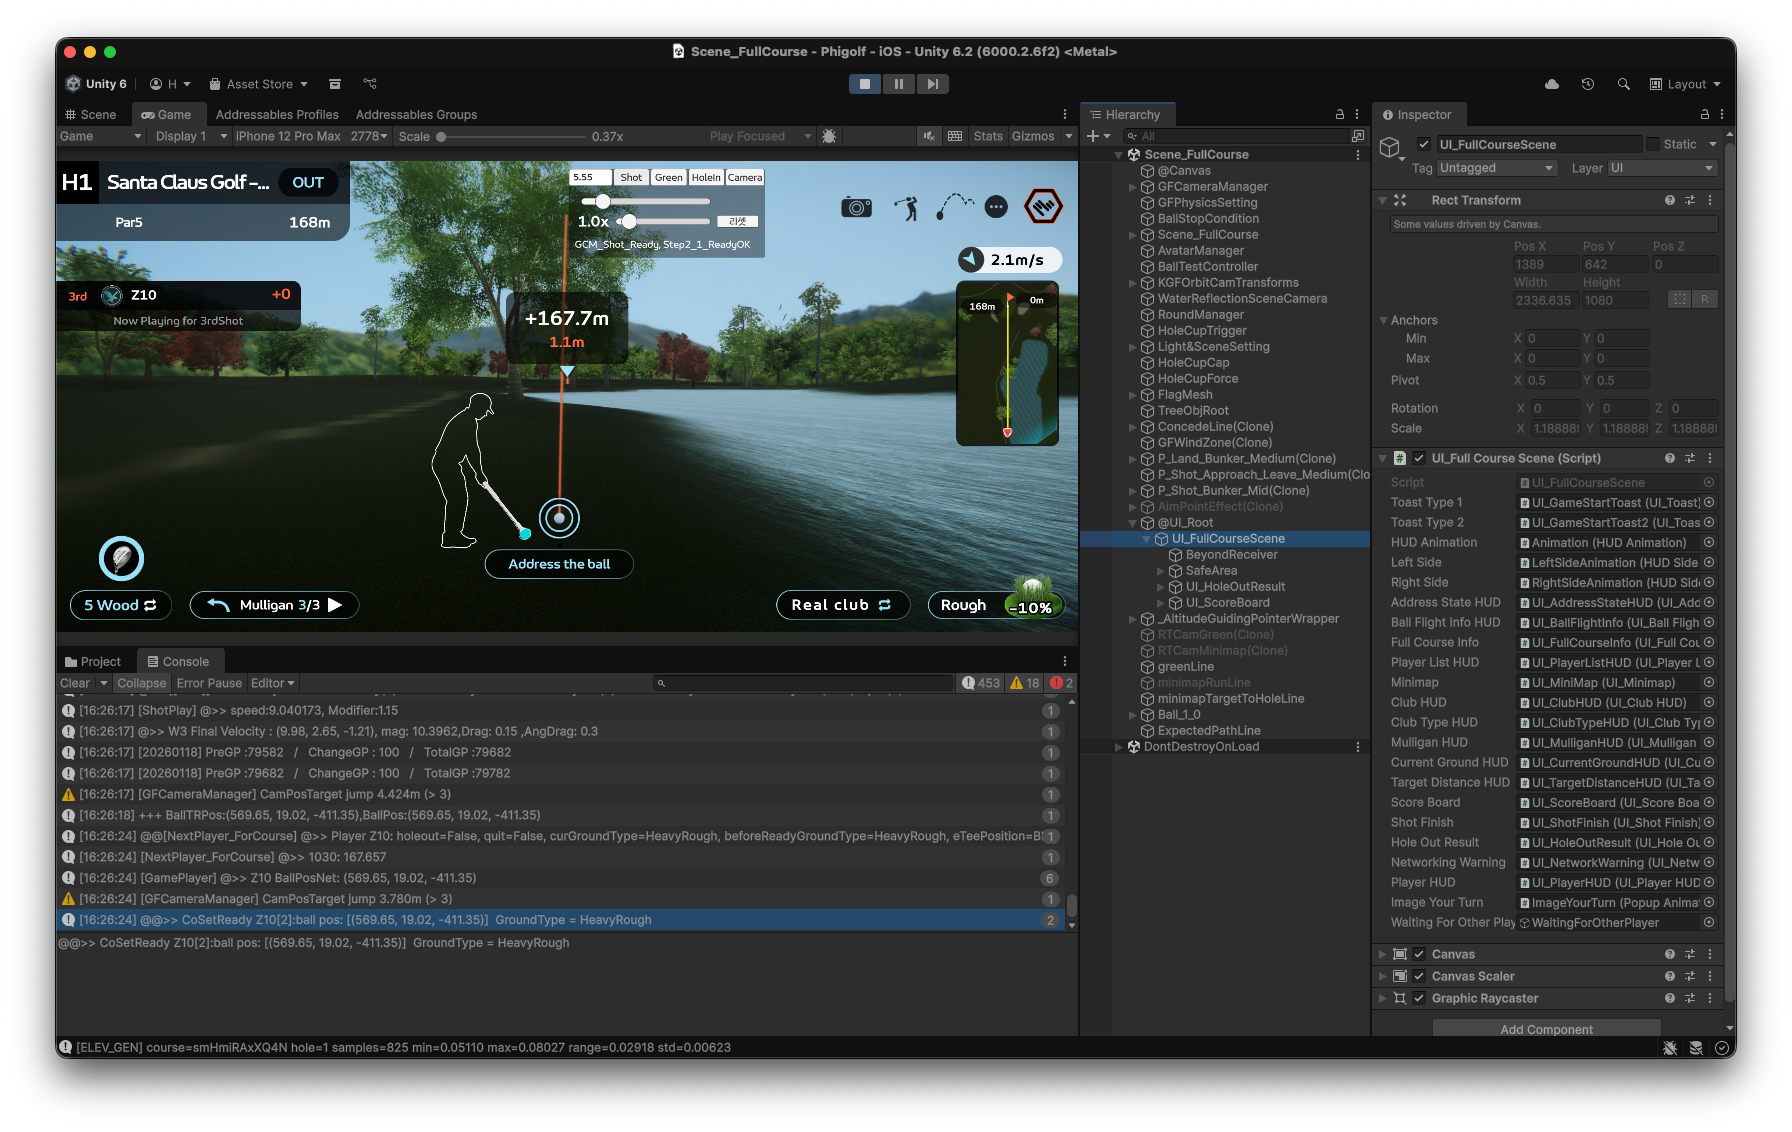Toggle UI_FullCourseScene active checkbox
The width and height of the screenshot is (1792, 1132).
1424,144
